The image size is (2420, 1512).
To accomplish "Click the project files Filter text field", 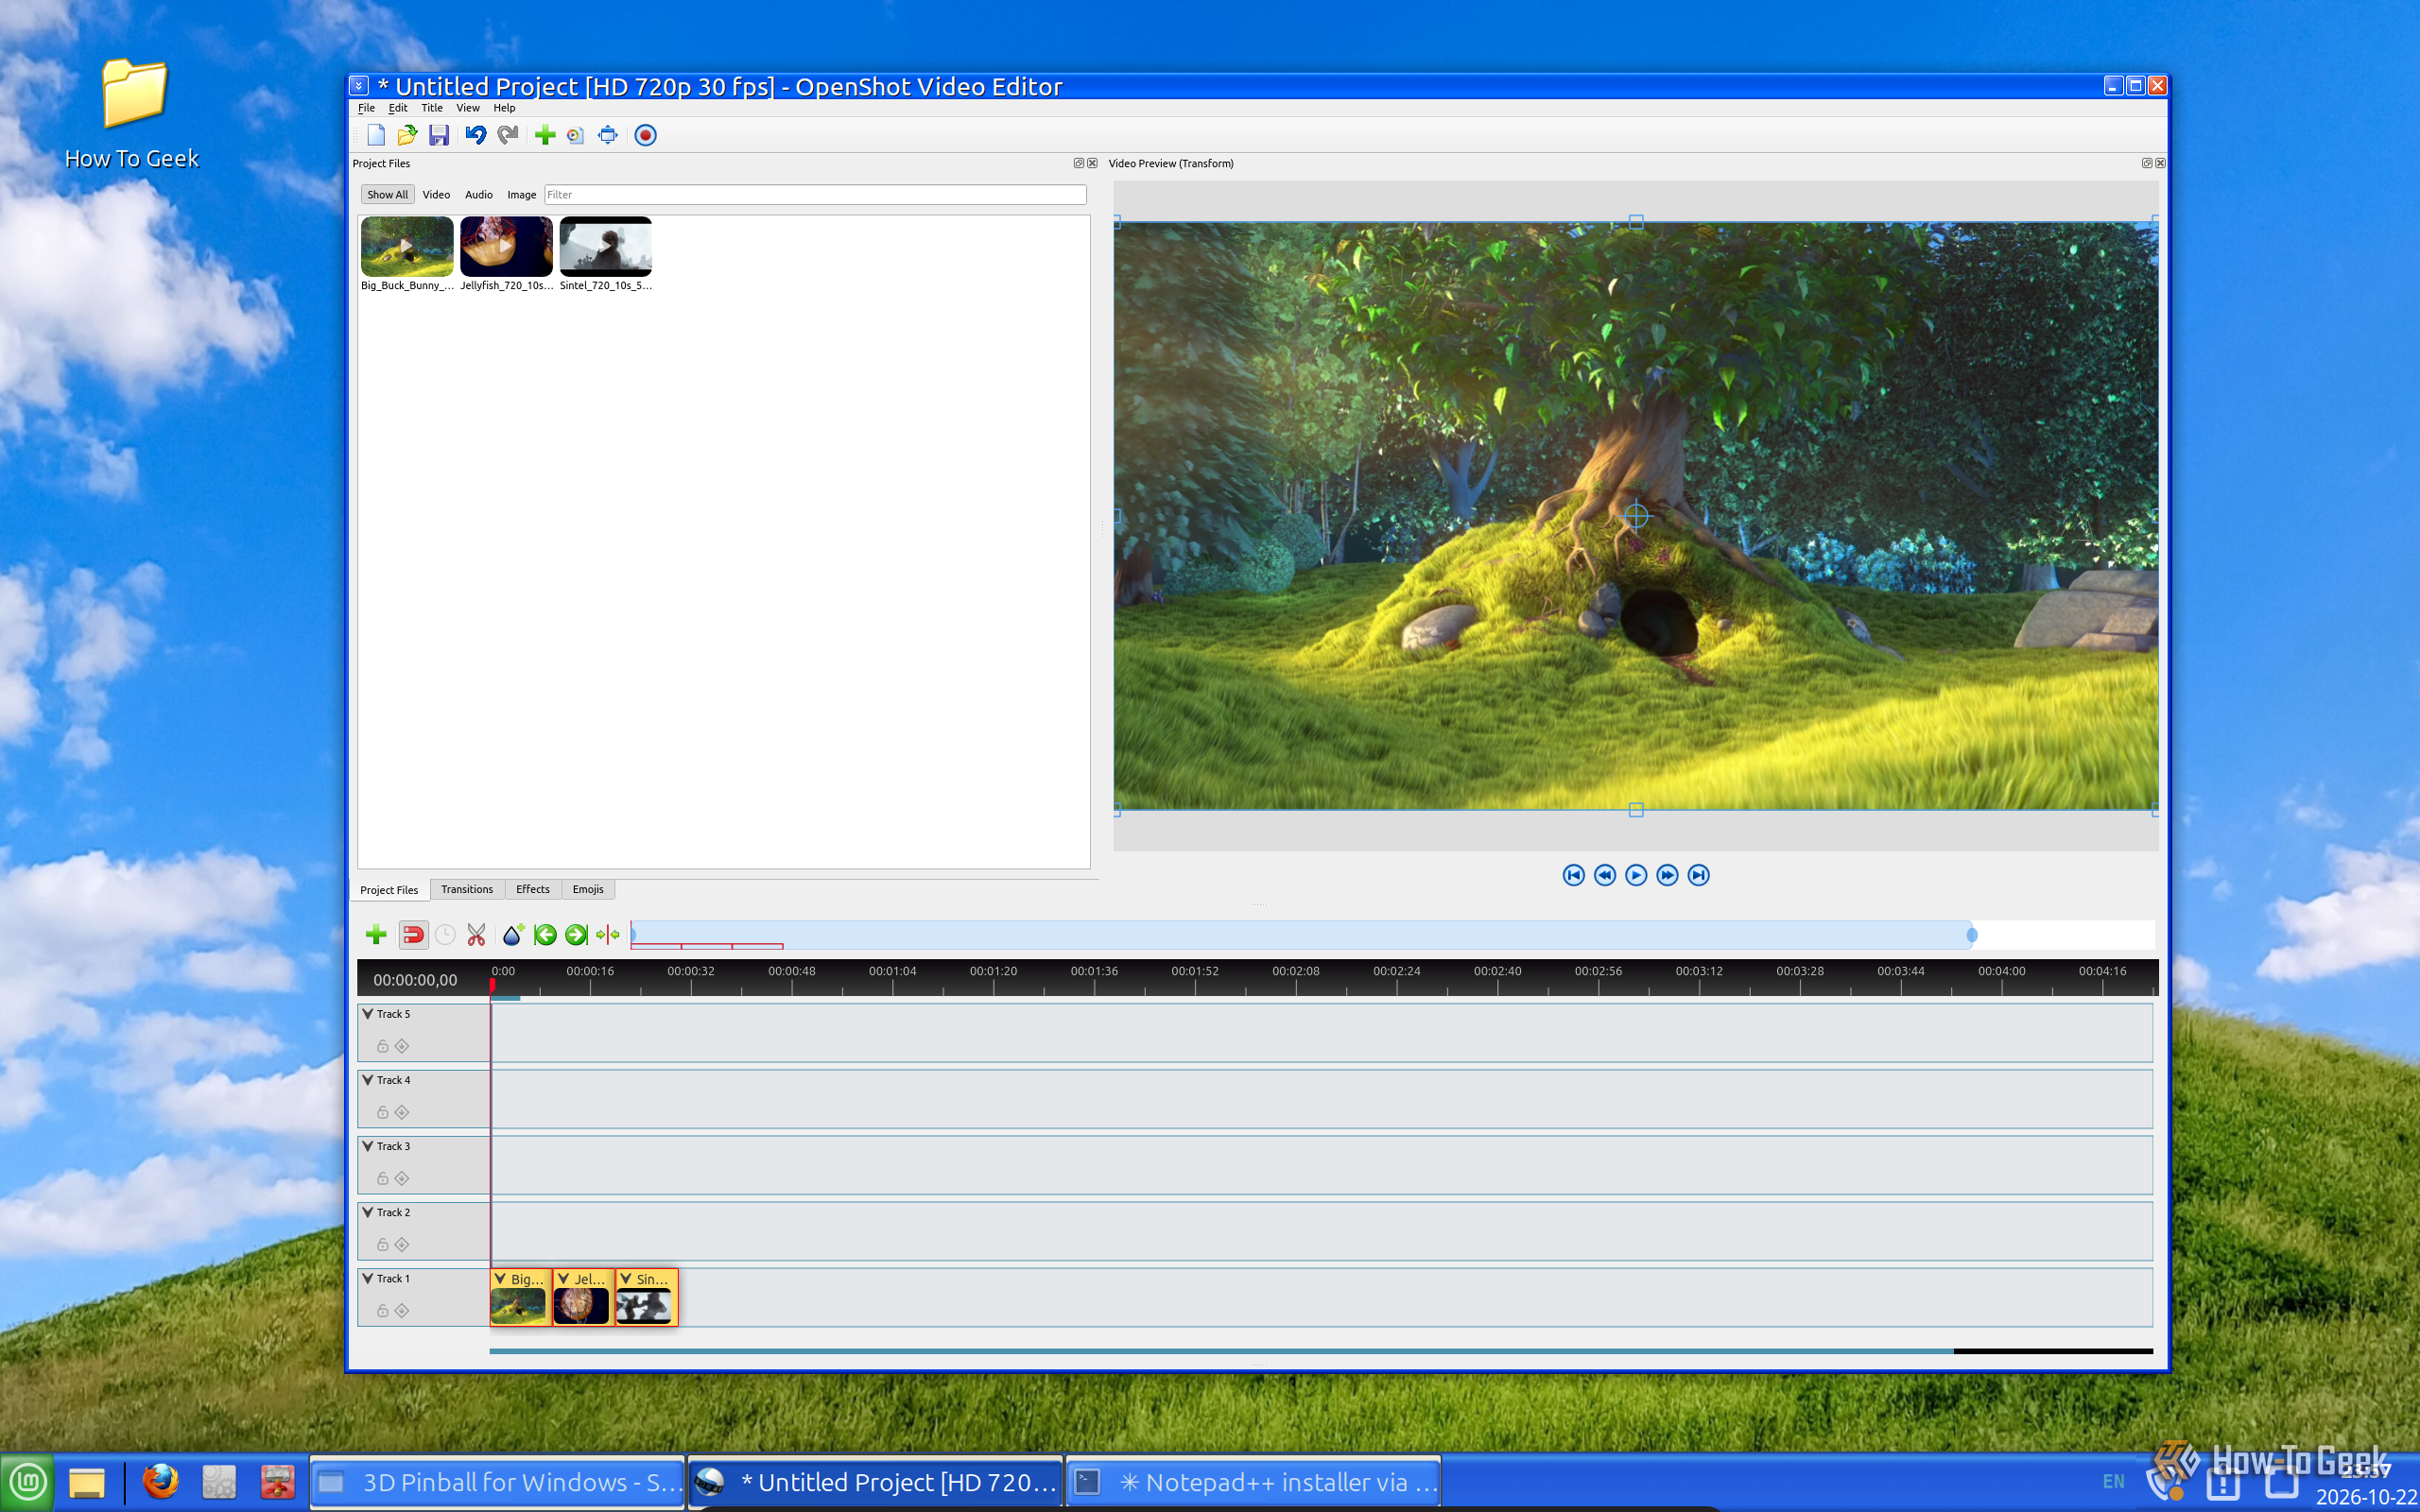I will (x=815, y=195).
